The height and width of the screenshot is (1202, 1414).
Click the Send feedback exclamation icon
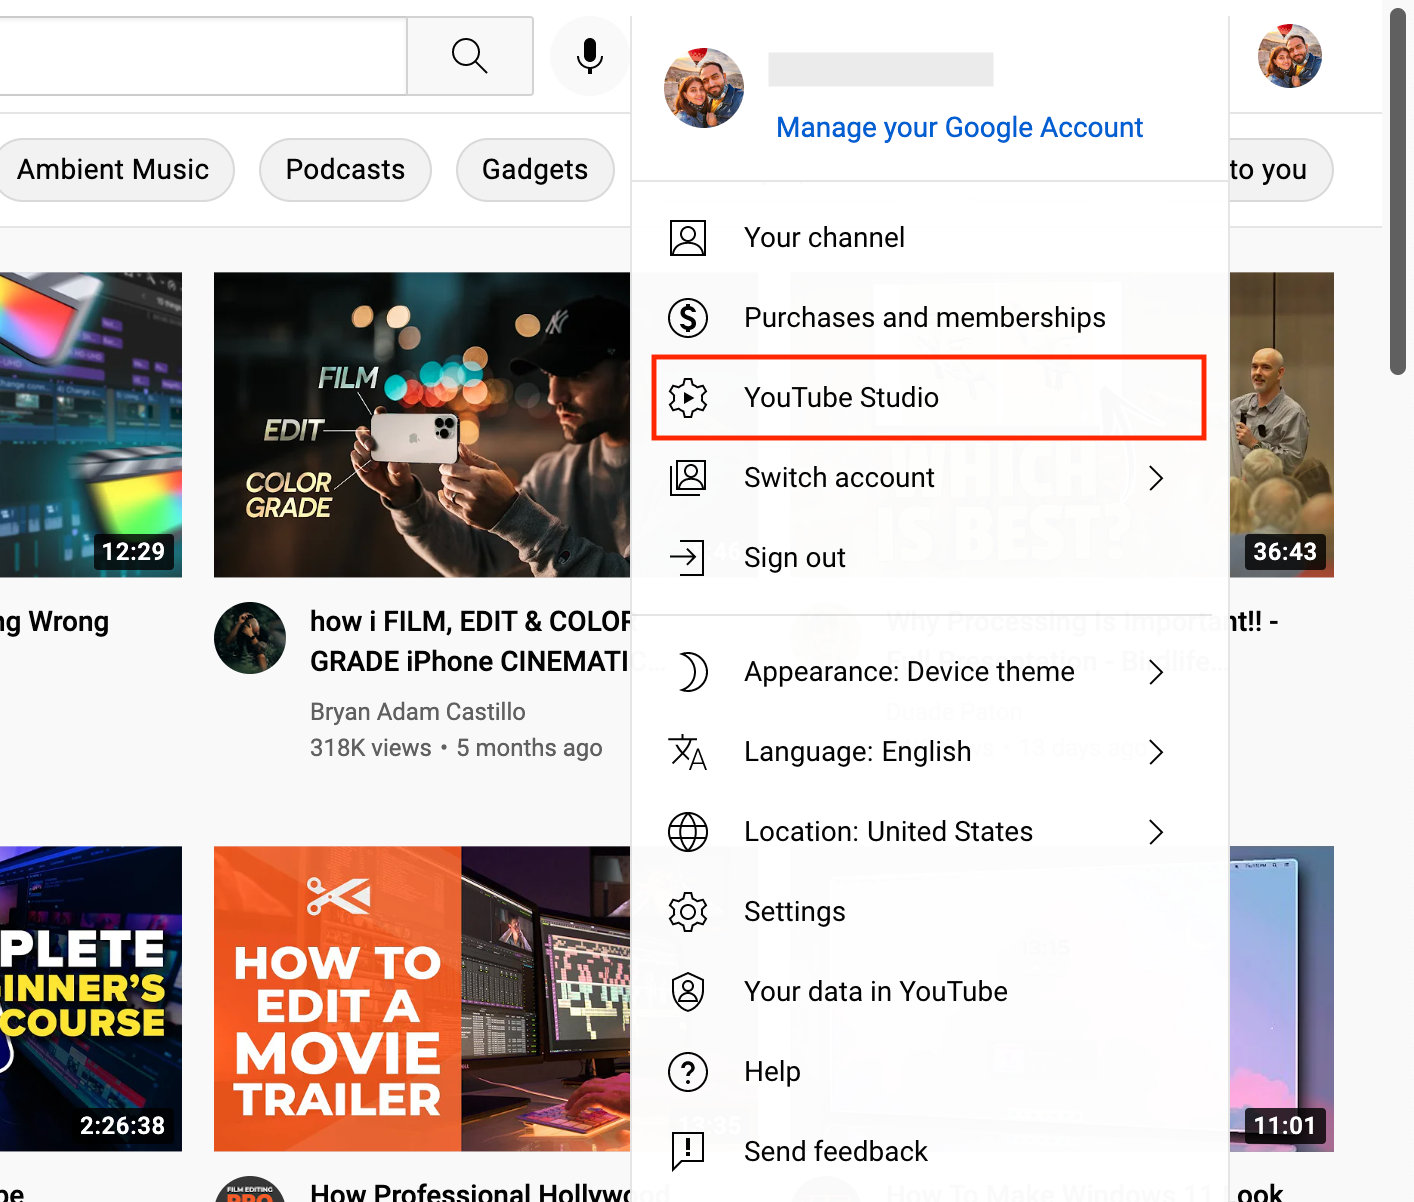(688, 1151)
